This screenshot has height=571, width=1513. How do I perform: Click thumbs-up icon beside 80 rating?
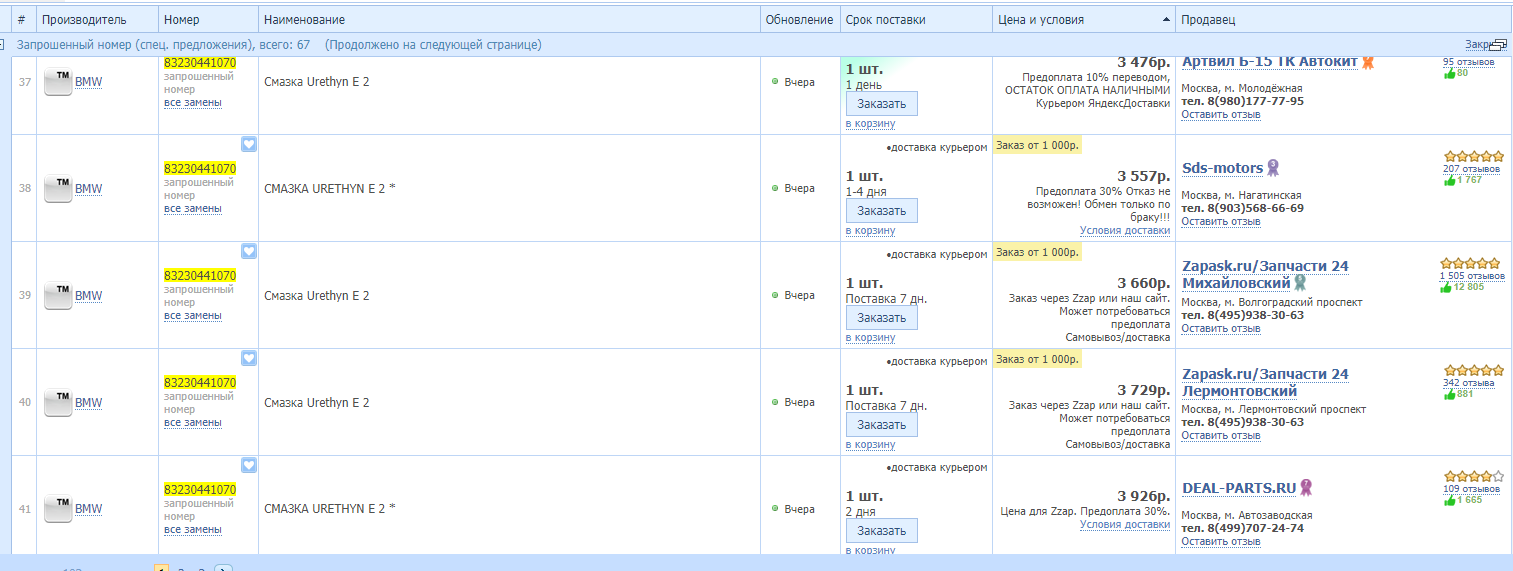pyautogui.click(x=1449, y=73)
